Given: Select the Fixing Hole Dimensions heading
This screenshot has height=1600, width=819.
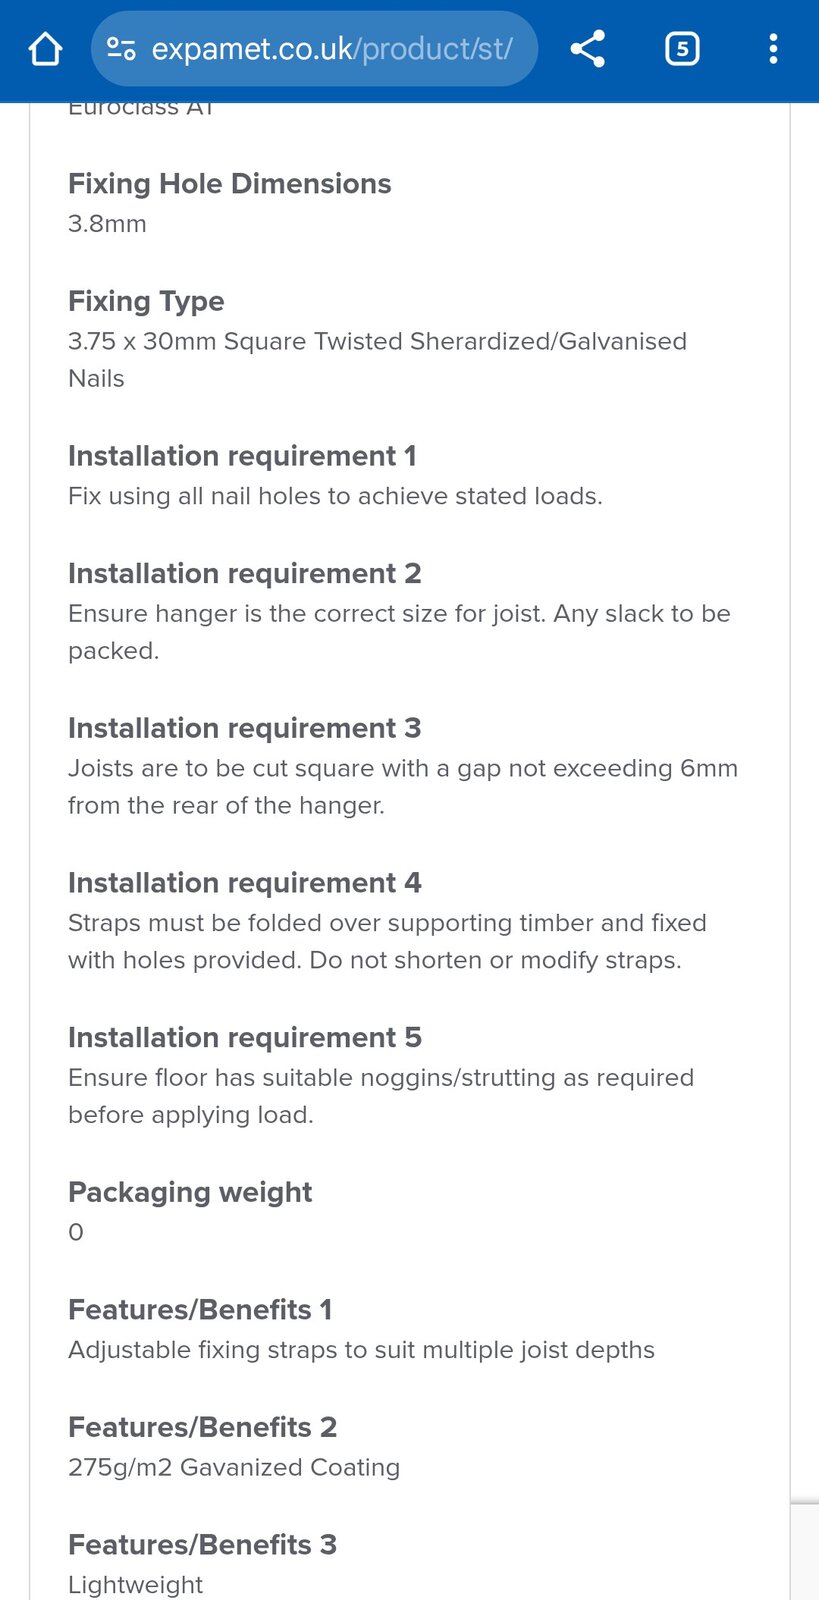Looking at the screenshot, I should 229,184.
